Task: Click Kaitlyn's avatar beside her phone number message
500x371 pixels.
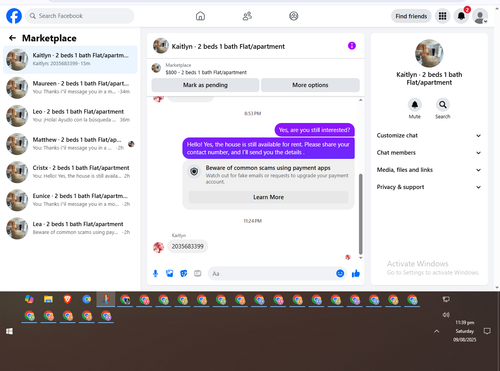Action: (x=158, y=247)
